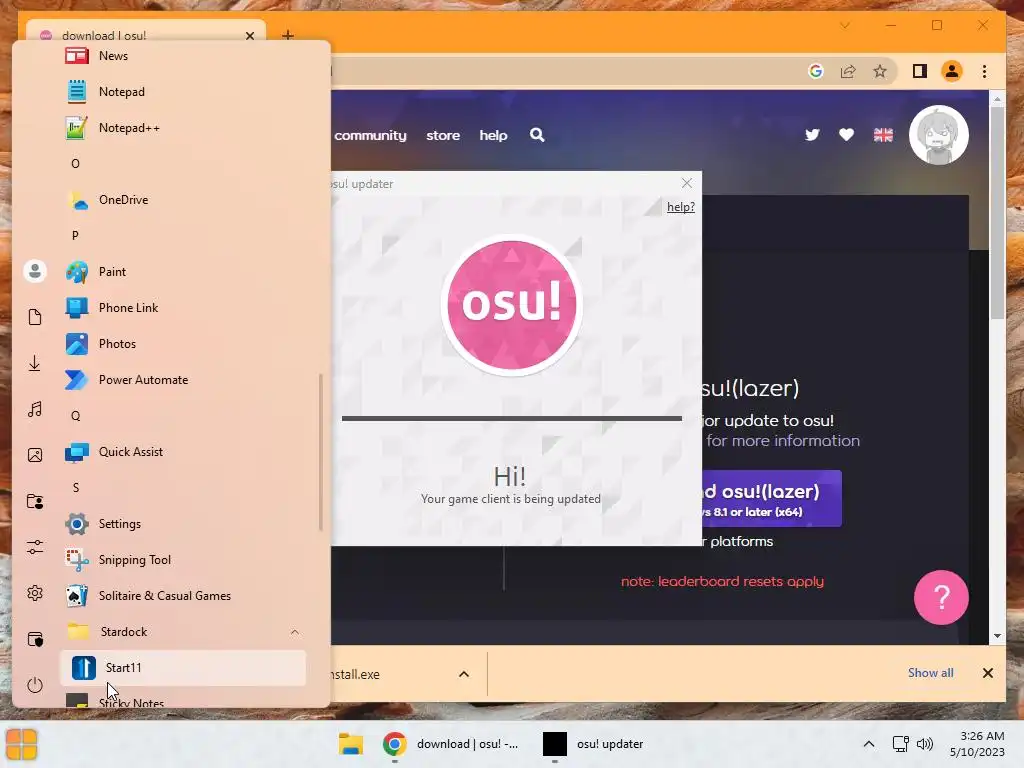The width and height of the screenshot is (1024, 768).
Task: Click the webpage vertical scrollbar thumb
Action: [997, 212]
